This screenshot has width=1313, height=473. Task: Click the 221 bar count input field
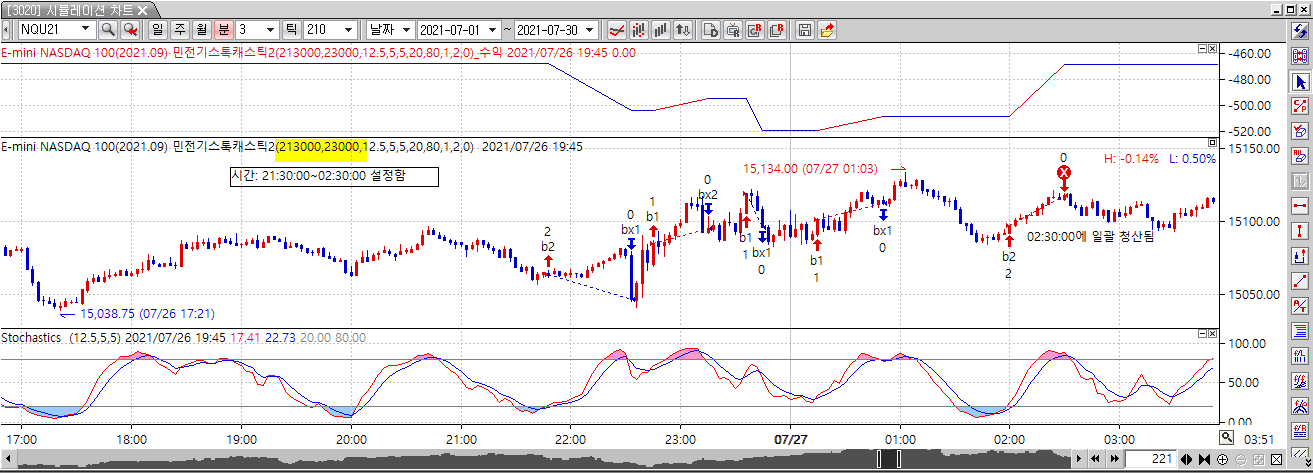pyautogui.click(x=1150, y=459)
